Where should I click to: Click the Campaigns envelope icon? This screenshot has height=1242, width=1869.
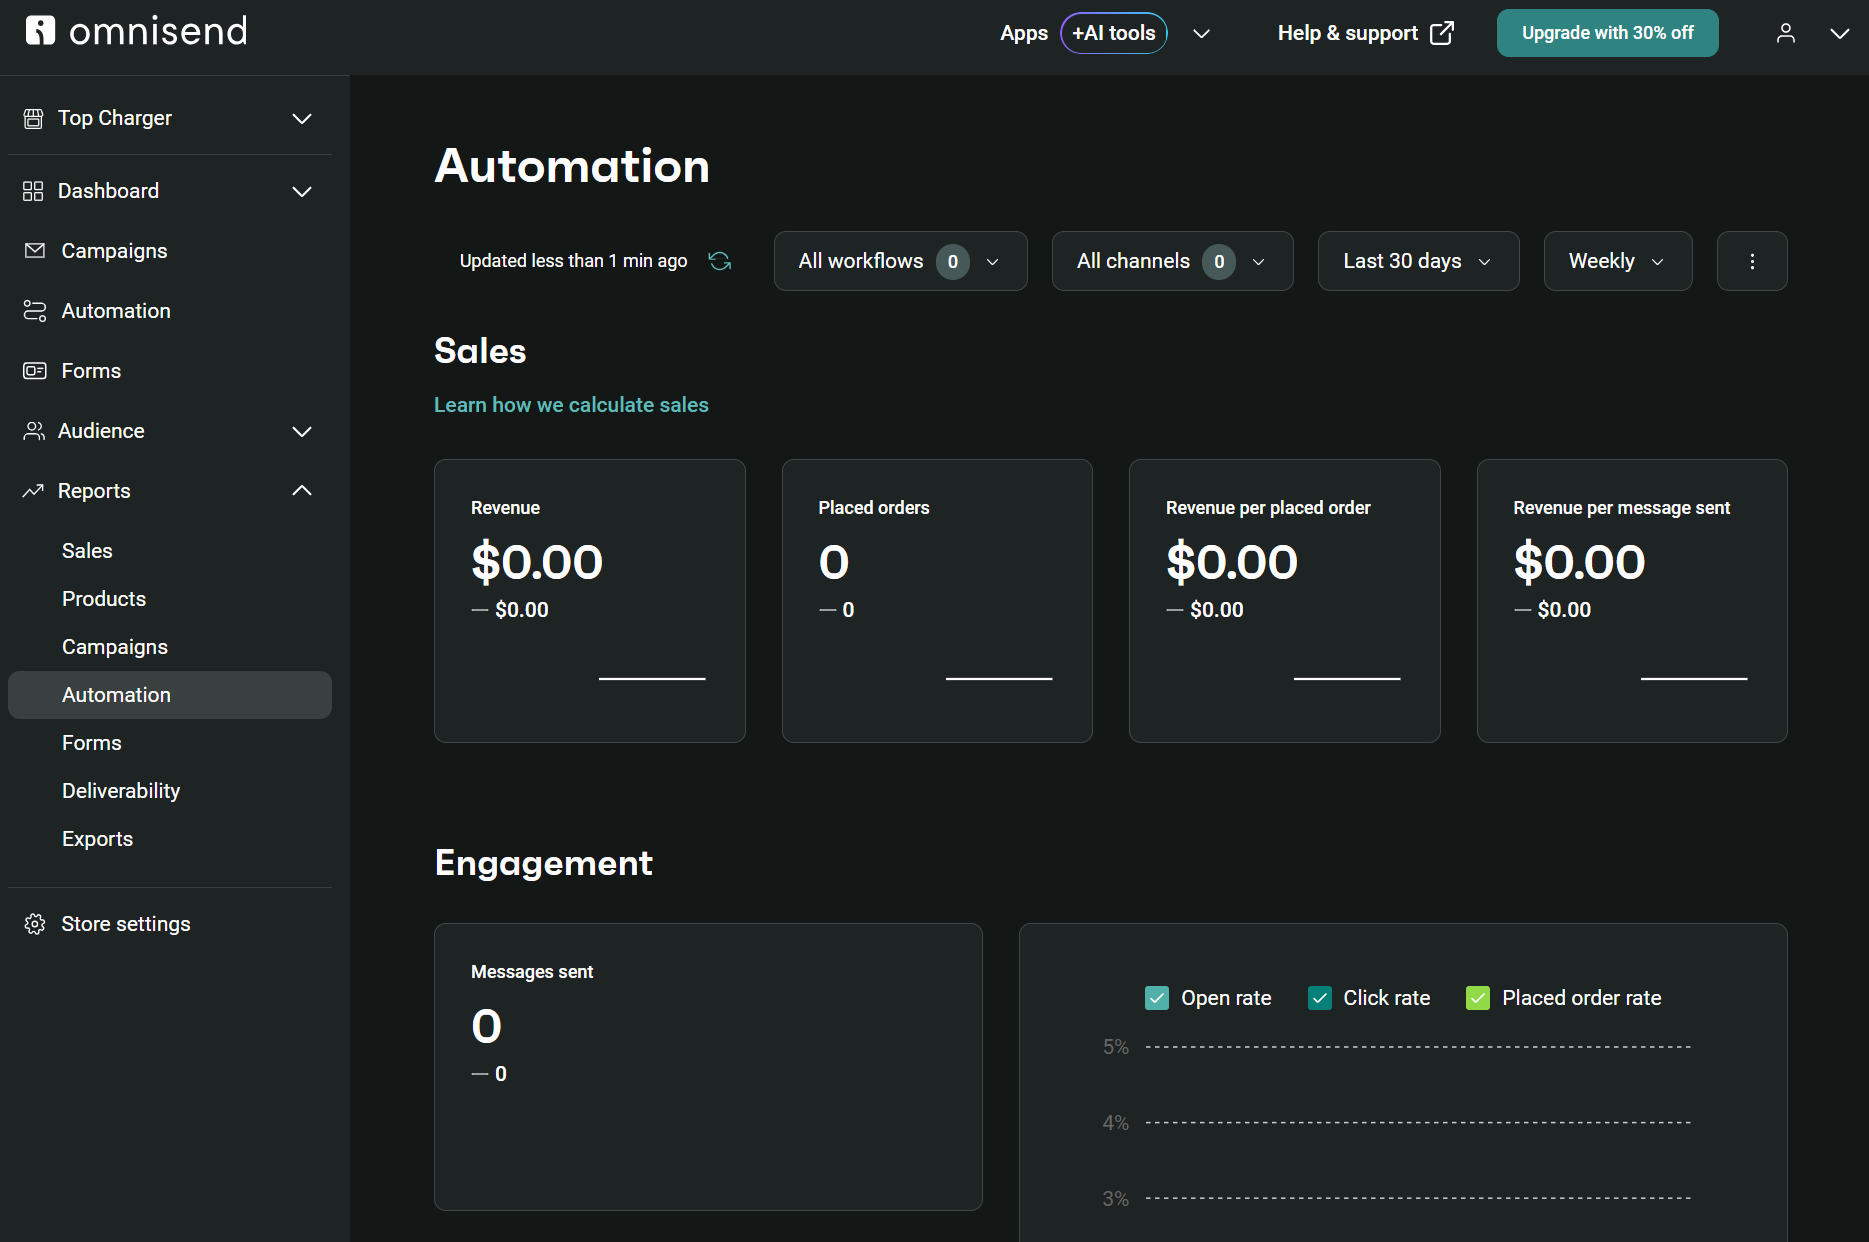click(35, 250)
